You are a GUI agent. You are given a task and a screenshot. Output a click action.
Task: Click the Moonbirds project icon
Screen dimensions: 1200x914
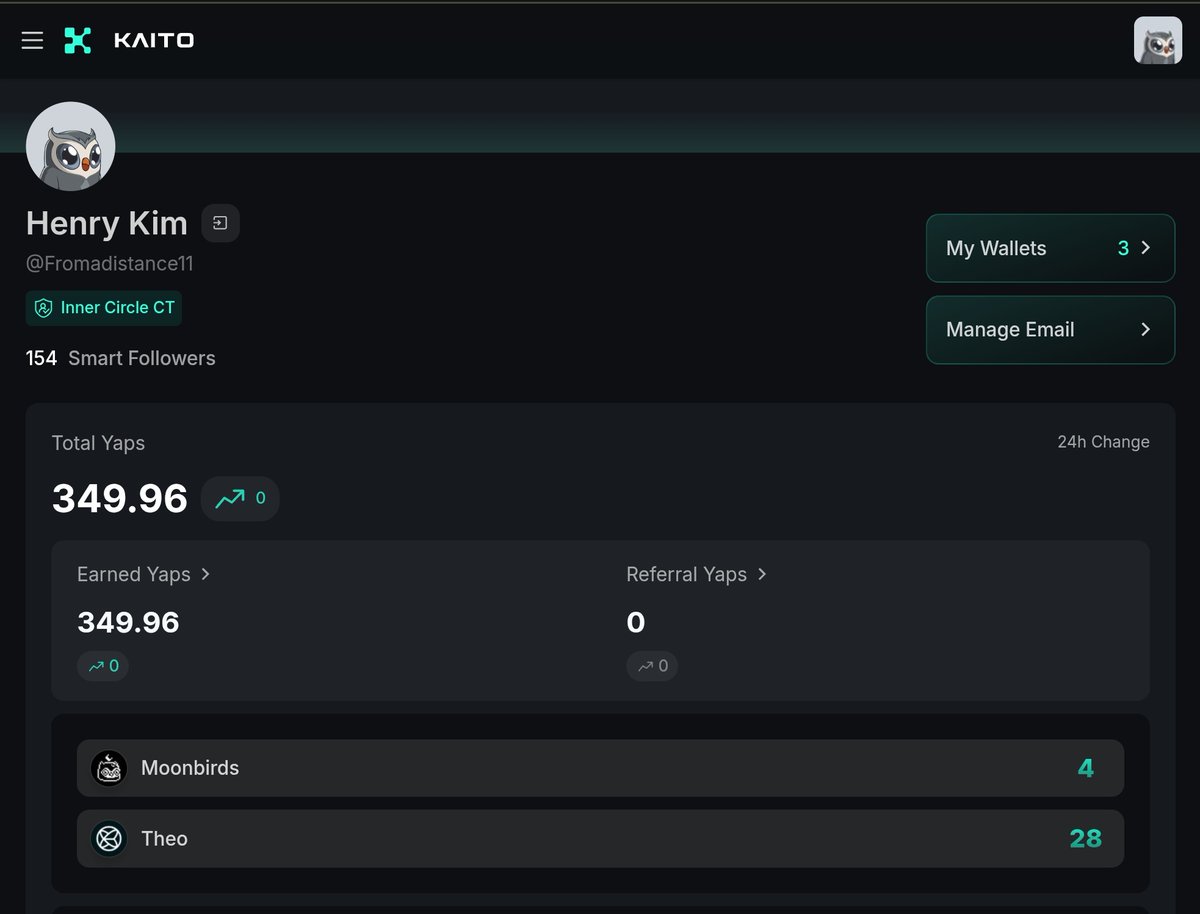click(x=109, y=768)
